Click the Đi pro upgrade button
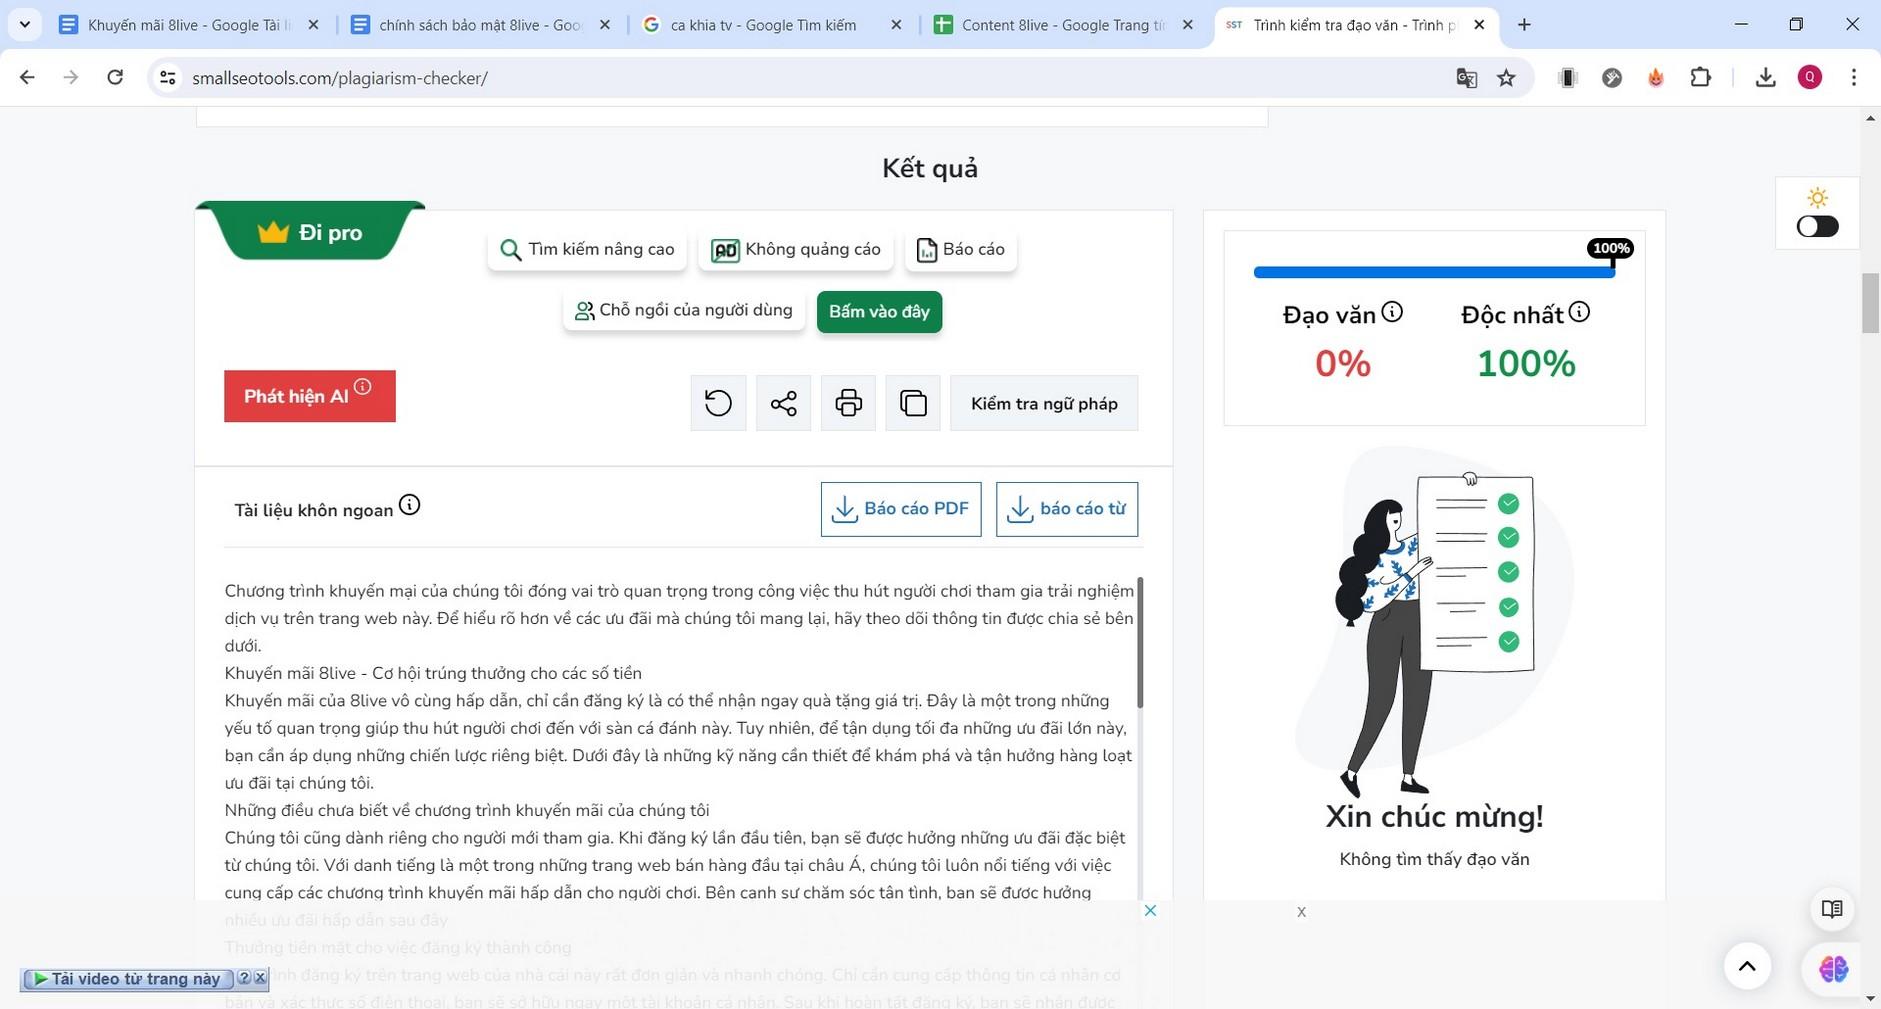The height and width of the screenshot is (1009, 1881). point(310,232)
